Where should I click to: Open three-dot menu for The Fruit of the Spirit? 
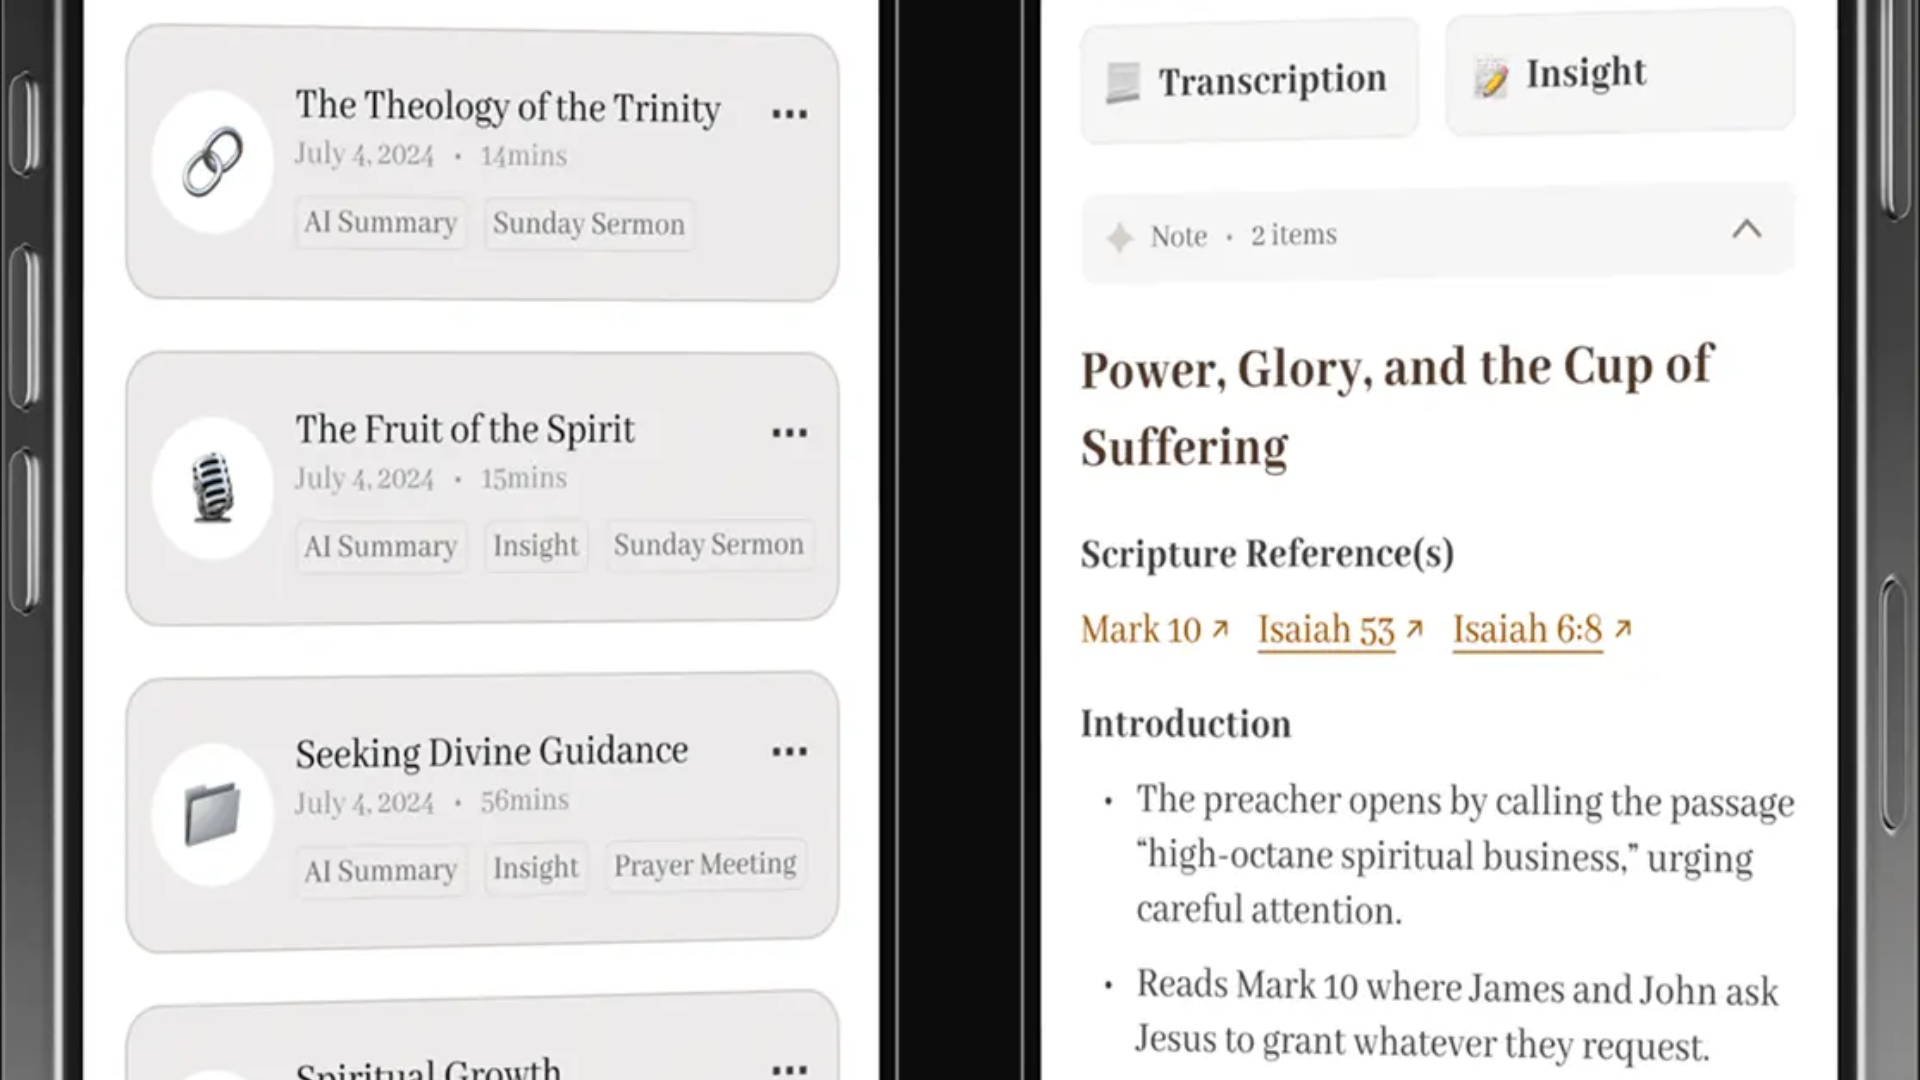point(789,433)
